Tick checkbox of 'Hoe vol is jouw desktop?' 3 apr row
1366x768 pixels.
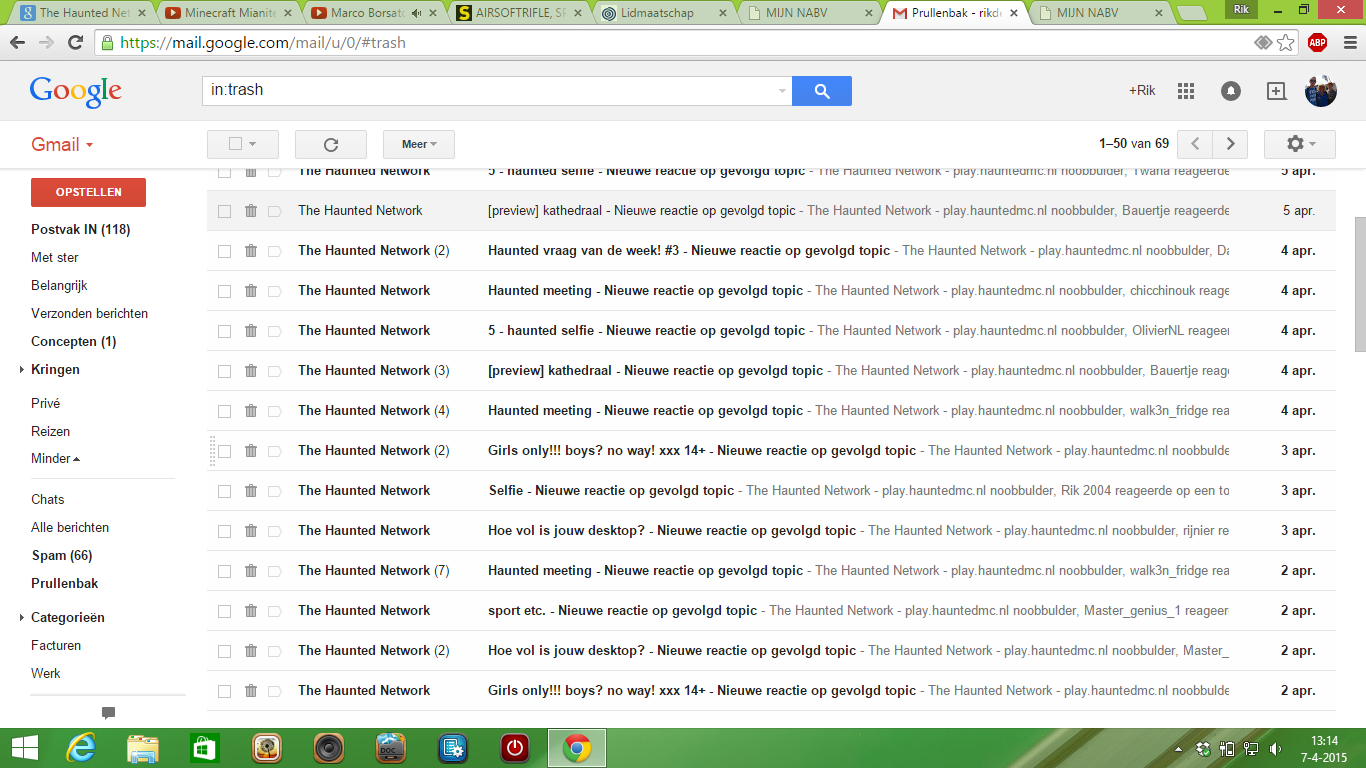(x=224, y=531)
